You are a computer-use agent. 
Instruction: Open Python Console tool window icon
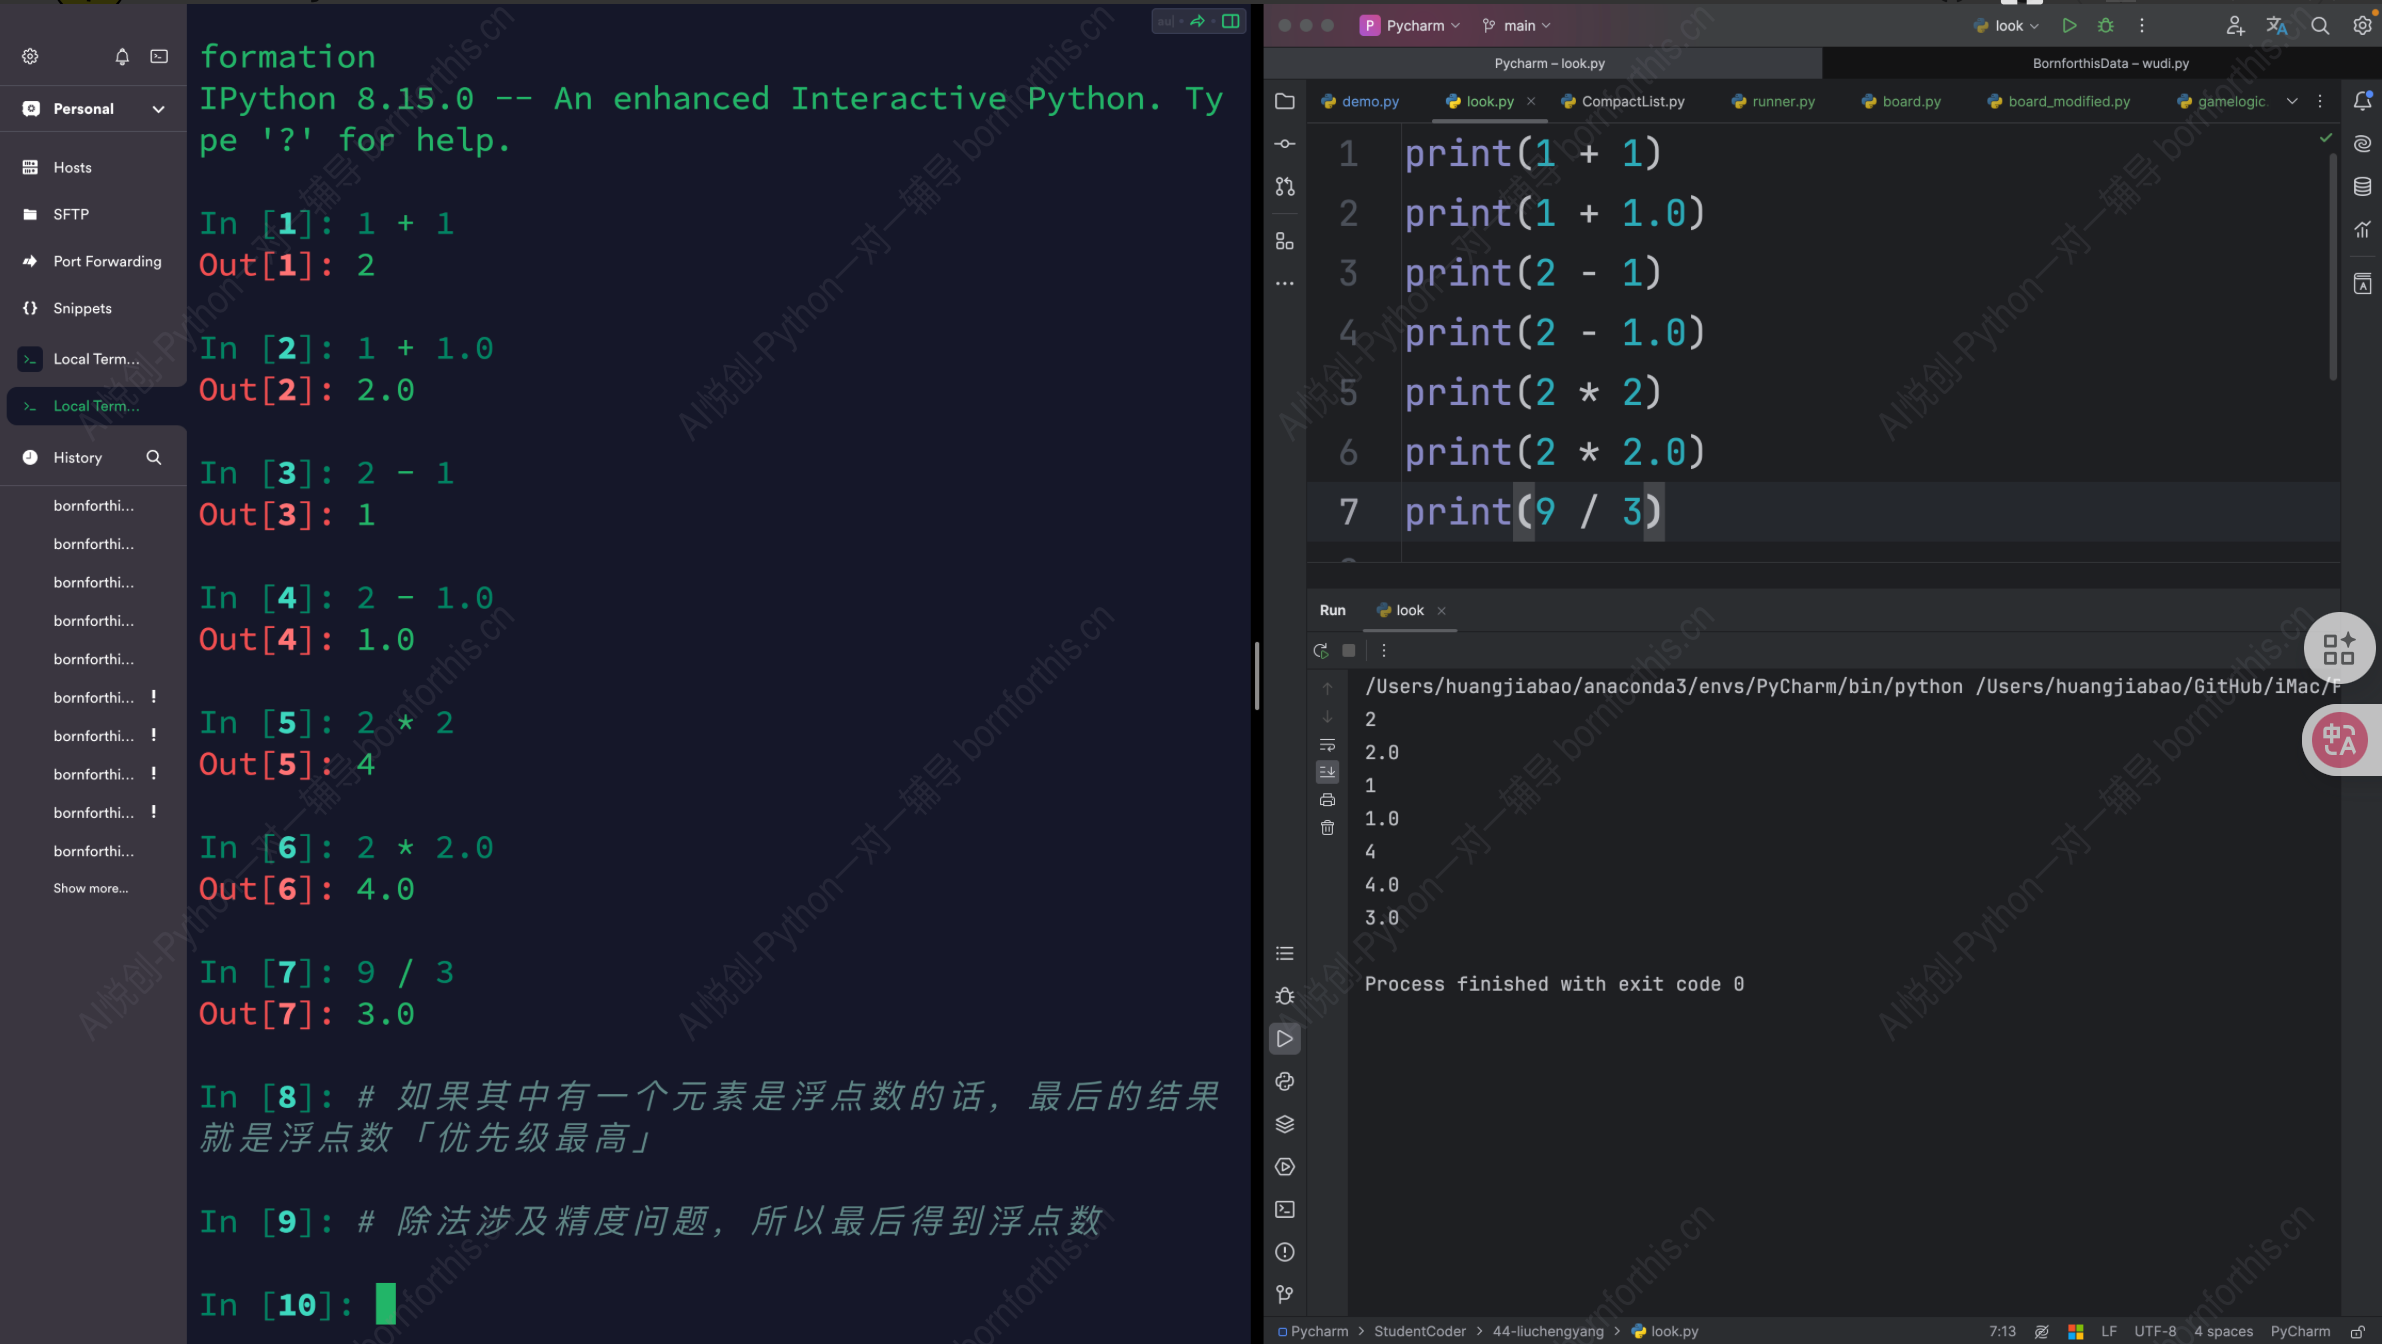[1285, 1081]
